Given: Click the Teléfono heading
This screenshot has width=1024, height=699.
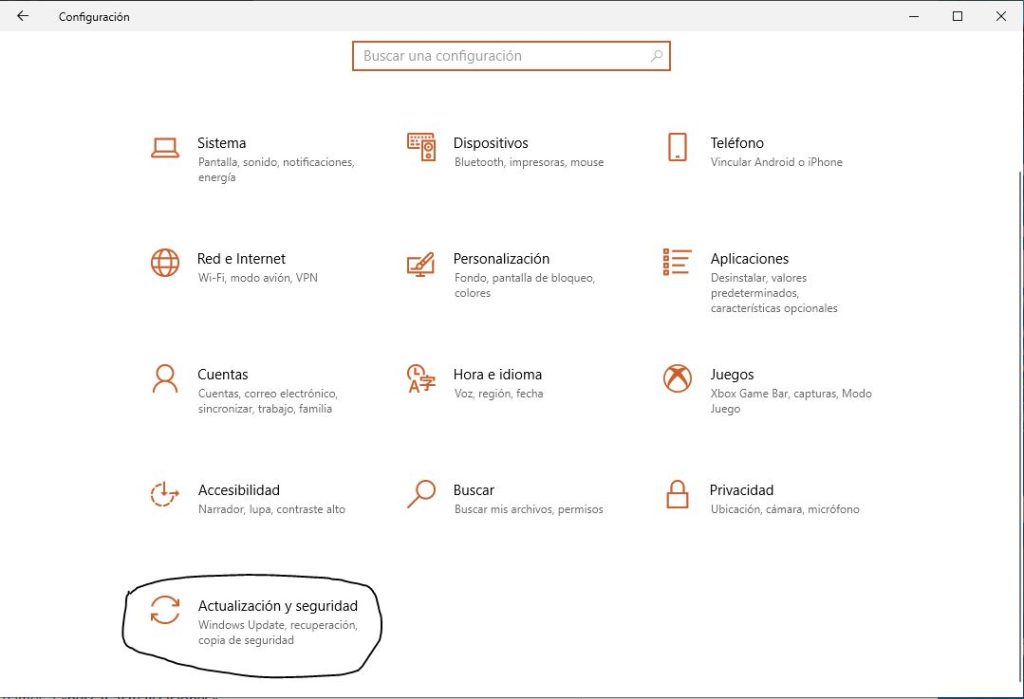Looking at the screenshot, I should click(737, 143).
